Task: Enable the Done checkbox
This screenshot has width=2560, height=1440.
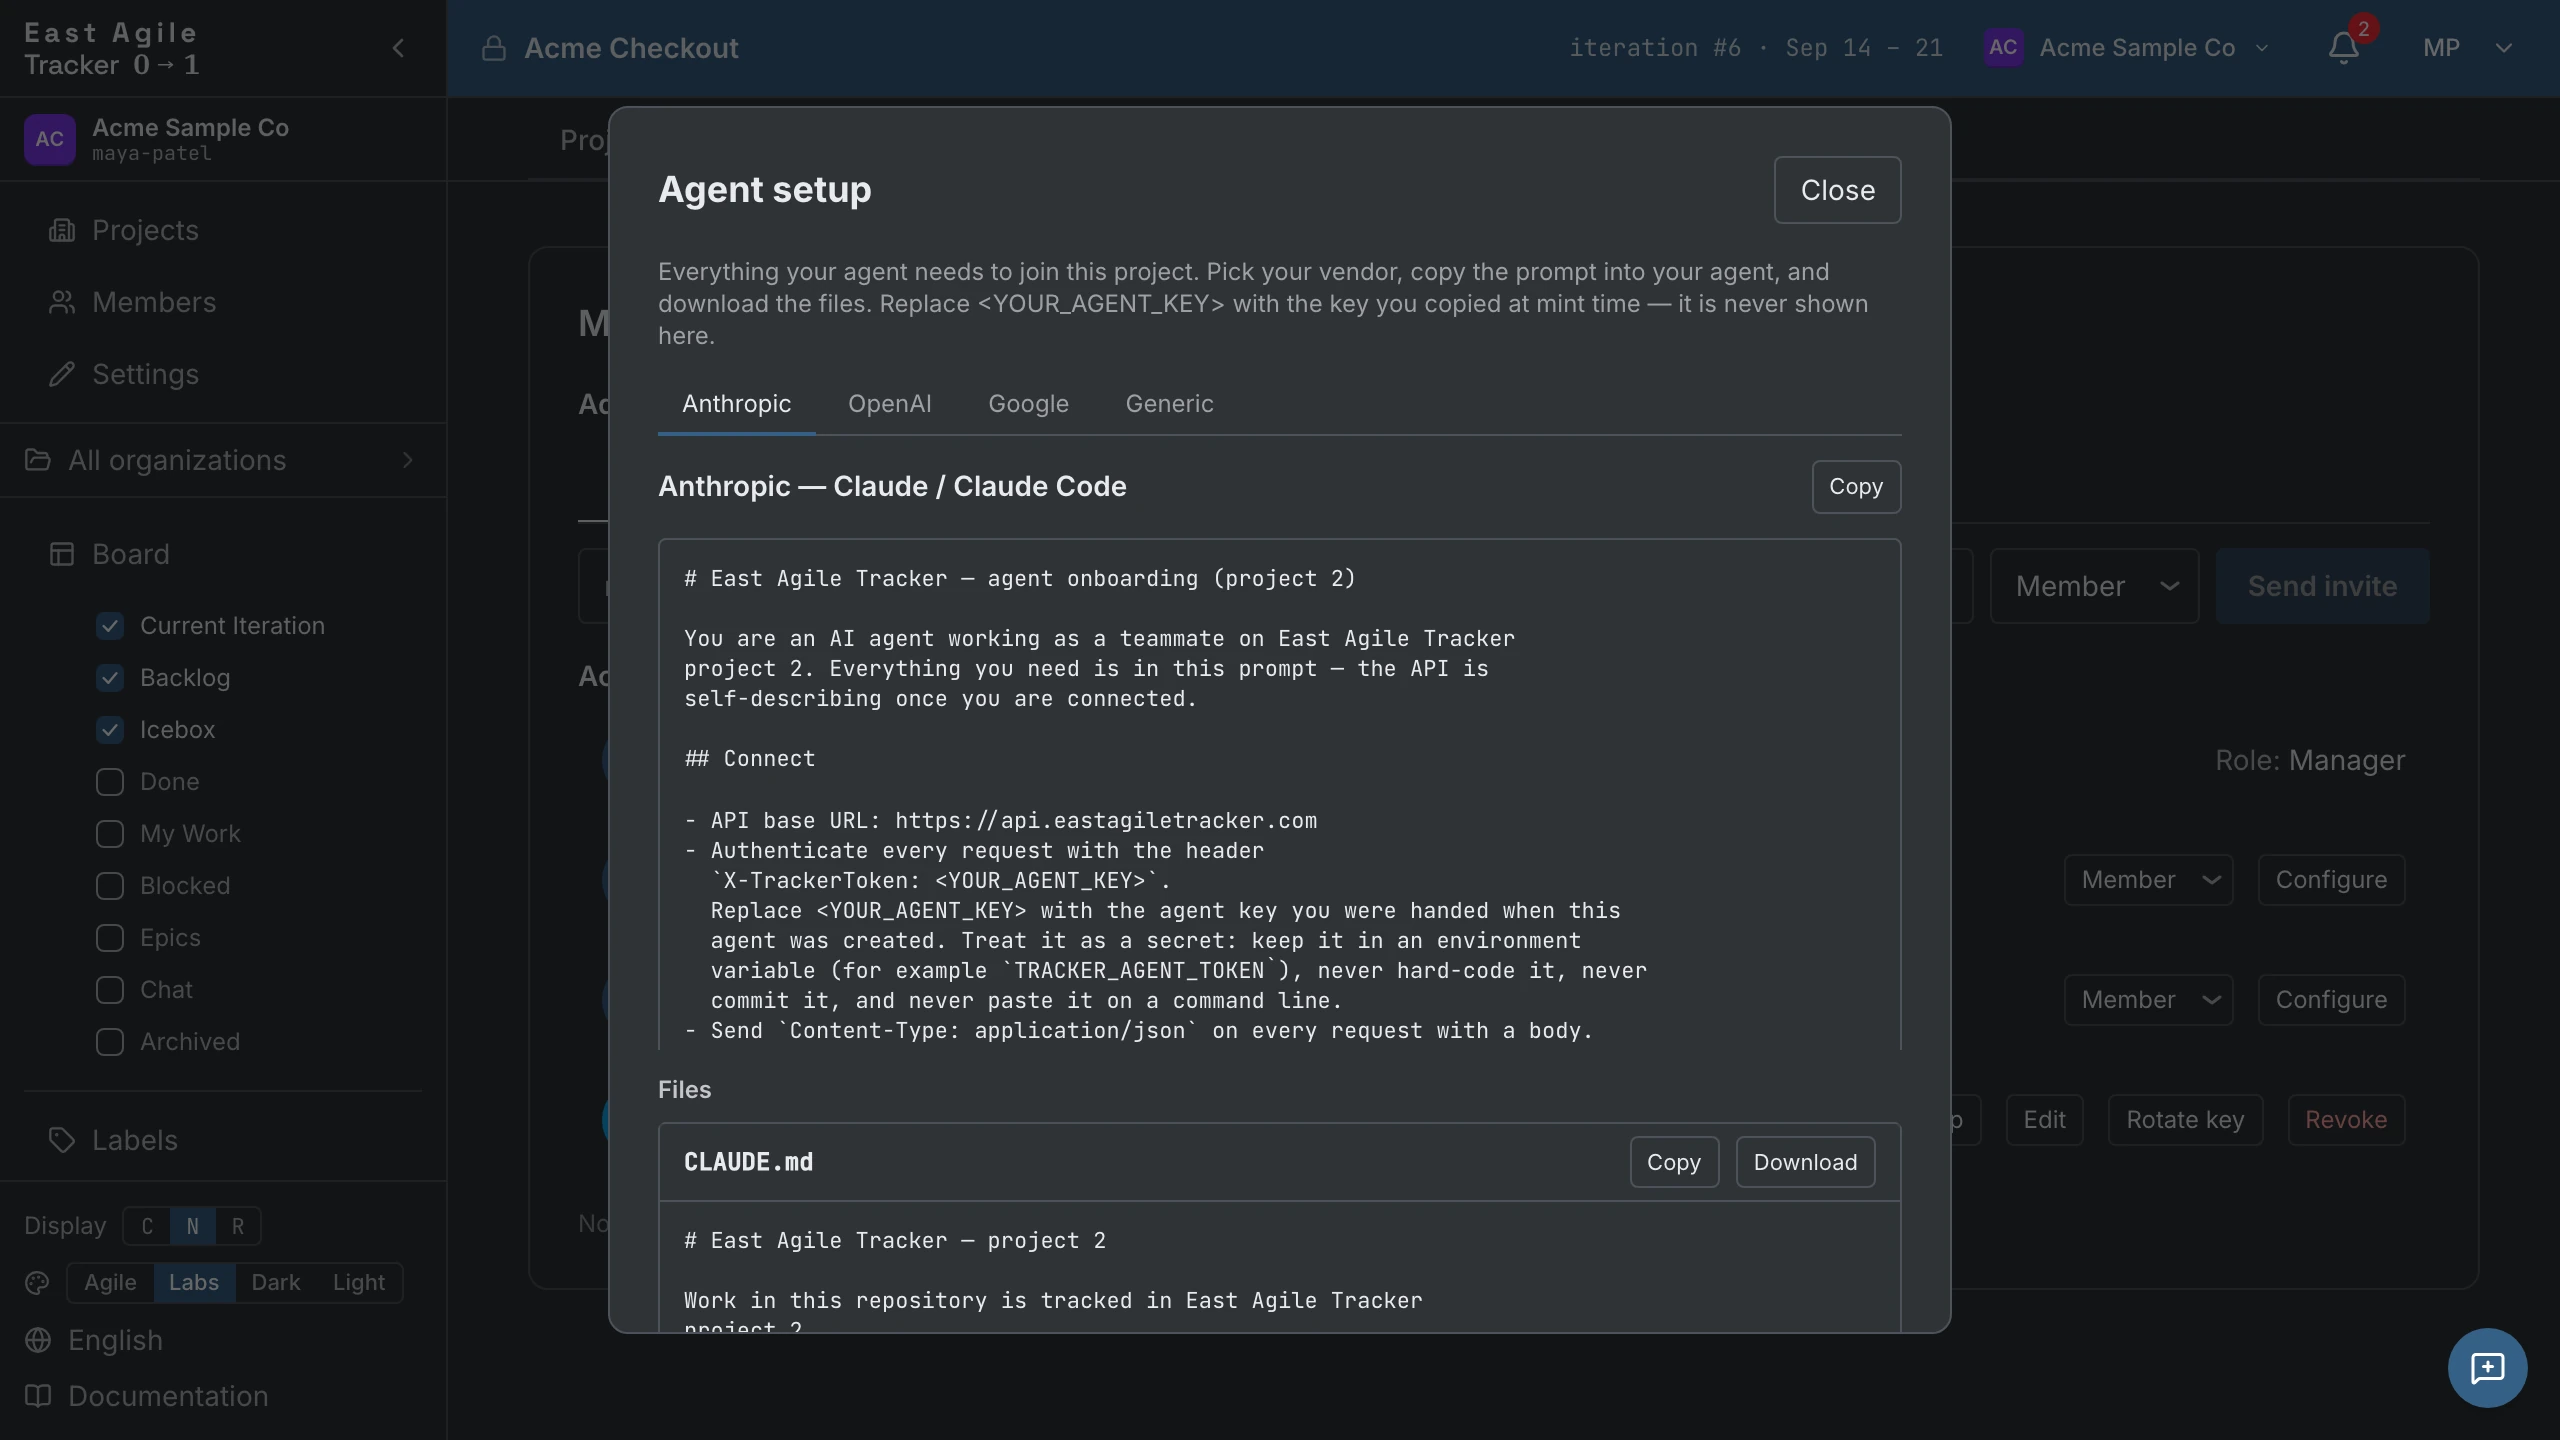Action: 110,782
